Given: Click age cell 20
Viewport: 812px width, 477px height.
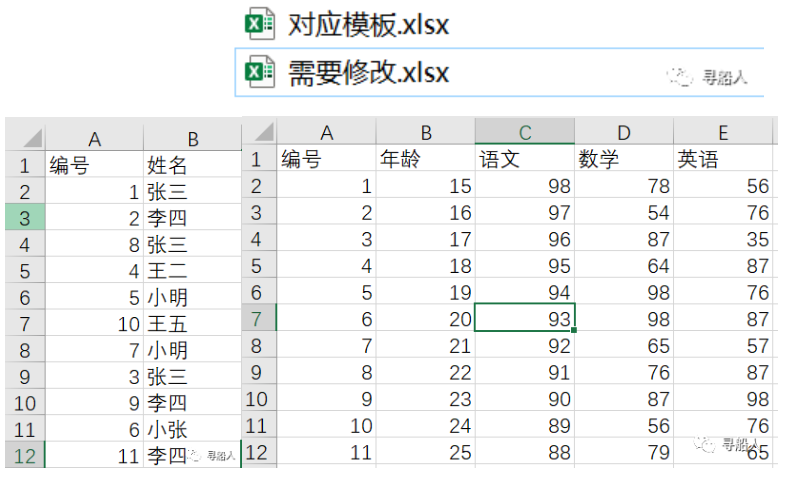Looking at the screenshot, I should click(x=426, y=318).
